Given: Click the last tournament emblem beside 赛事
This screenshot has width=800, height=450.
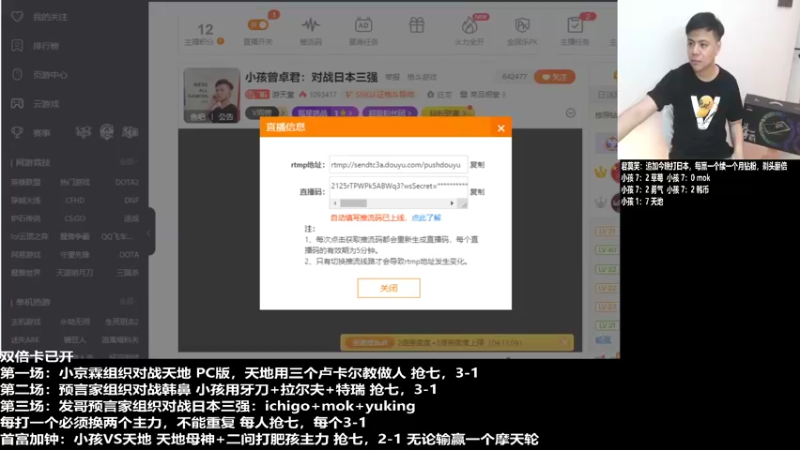Looking at the screenshot, I should coord(130,132).
